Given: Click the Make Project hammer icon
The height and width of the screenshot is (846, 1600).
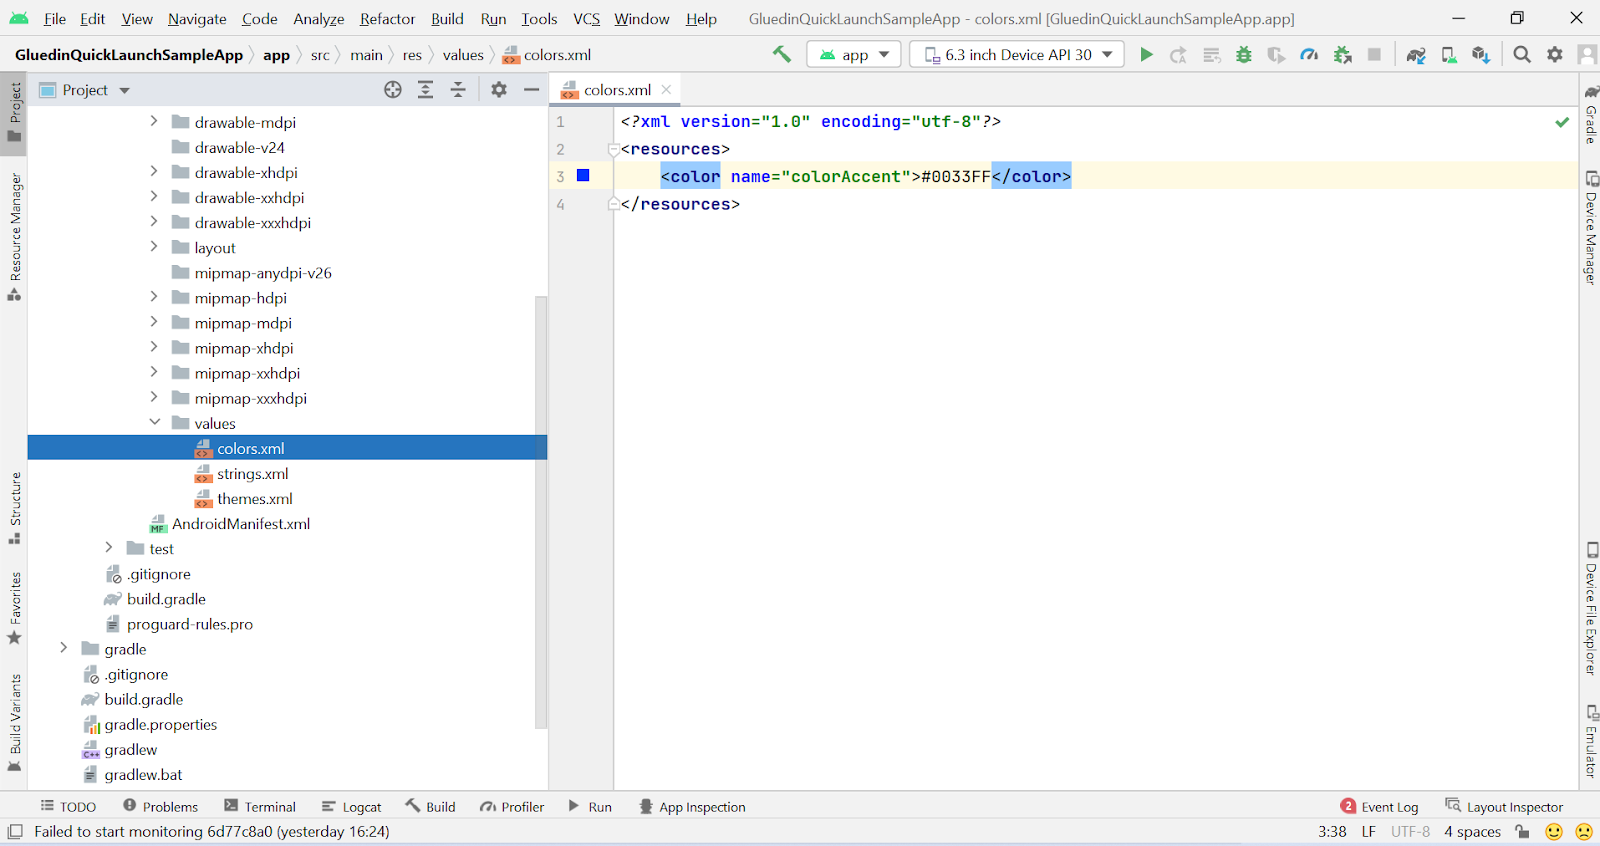Looking at the screenshot, I should (782, 54).
